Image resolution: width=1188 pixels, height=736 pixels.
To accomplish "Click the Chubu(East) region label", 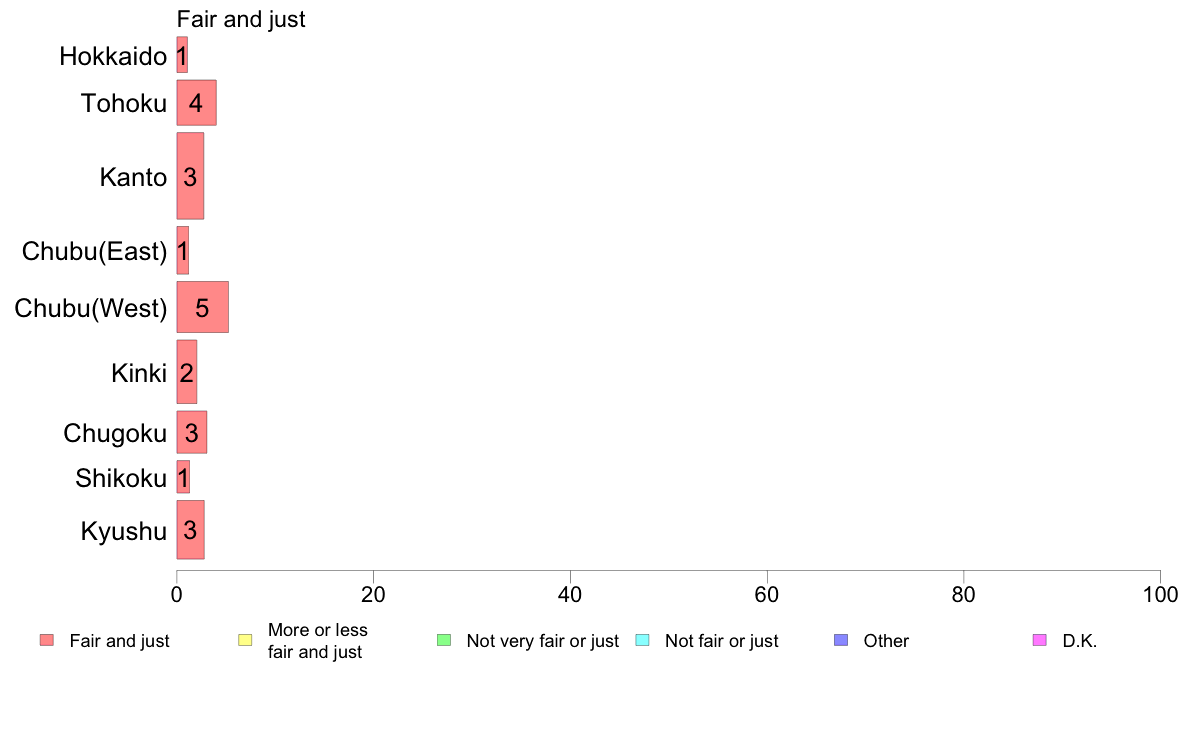I will pos(94,251).
